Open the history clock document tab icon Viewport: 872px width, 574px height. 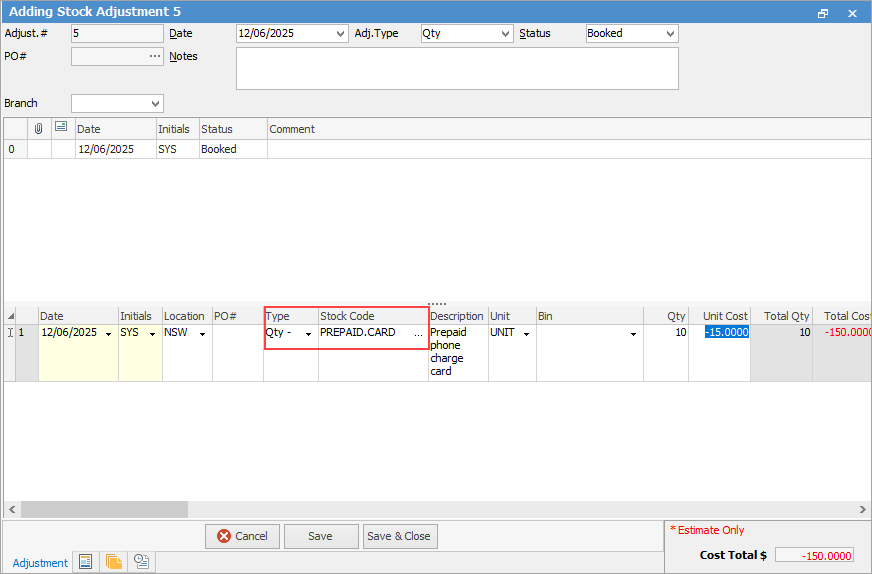(141, 562)
